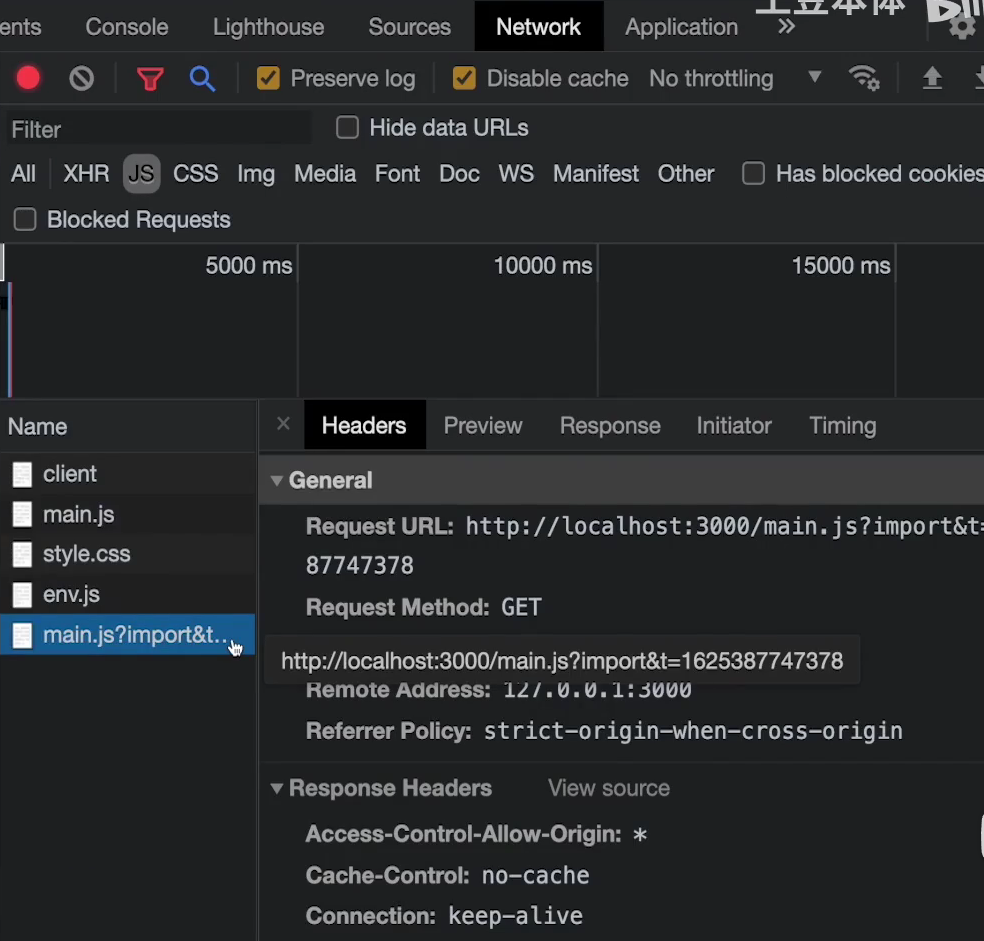The height and width of the screenshot is (941, 984).
Task: Collapse the Response Headers section
Action: (x=276, y=788)
